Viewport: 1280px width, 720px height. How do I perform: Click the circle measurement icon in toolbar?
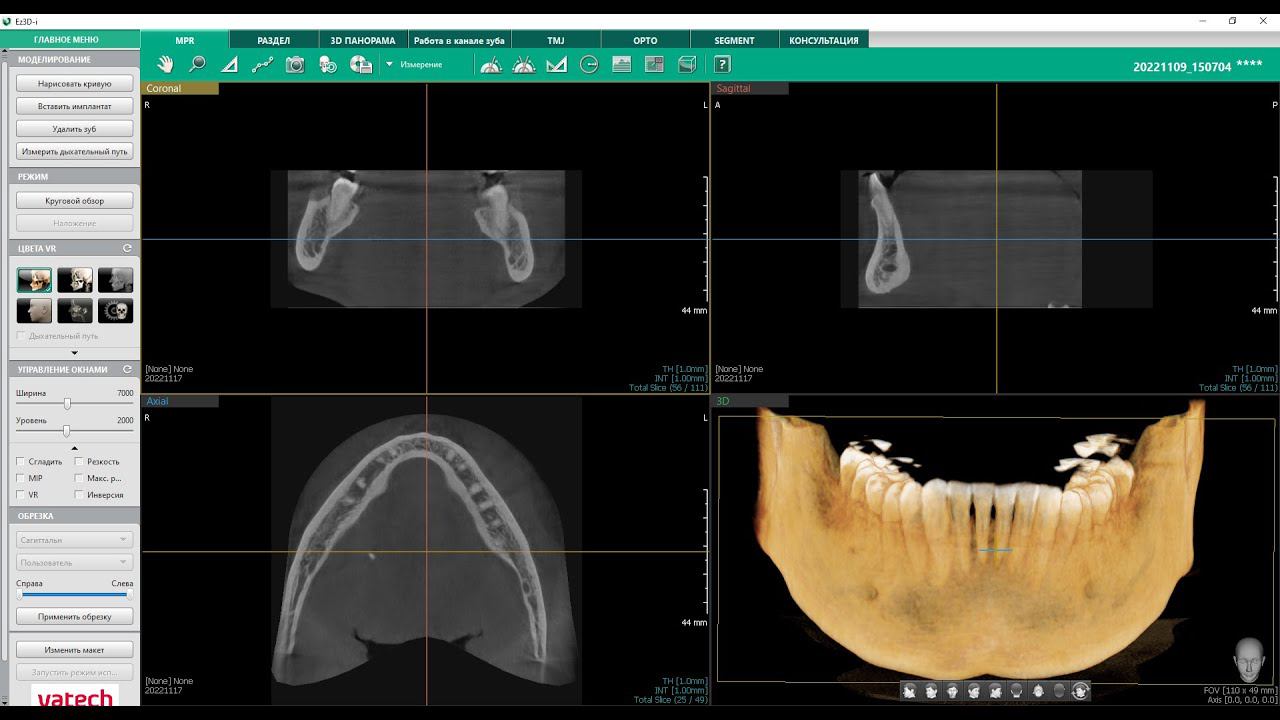(x=589, y=64)
